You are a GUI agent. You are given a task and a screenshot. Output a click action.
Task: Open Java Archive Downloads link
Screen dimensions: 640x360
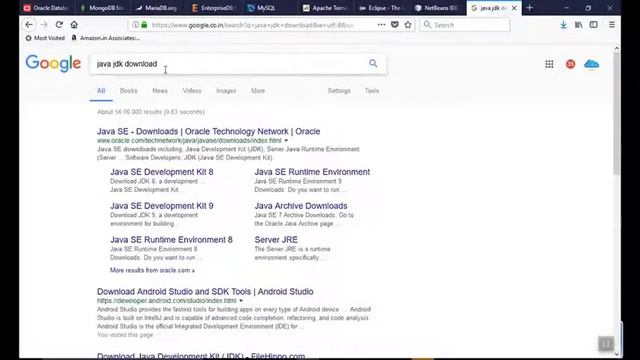point(301,206)
